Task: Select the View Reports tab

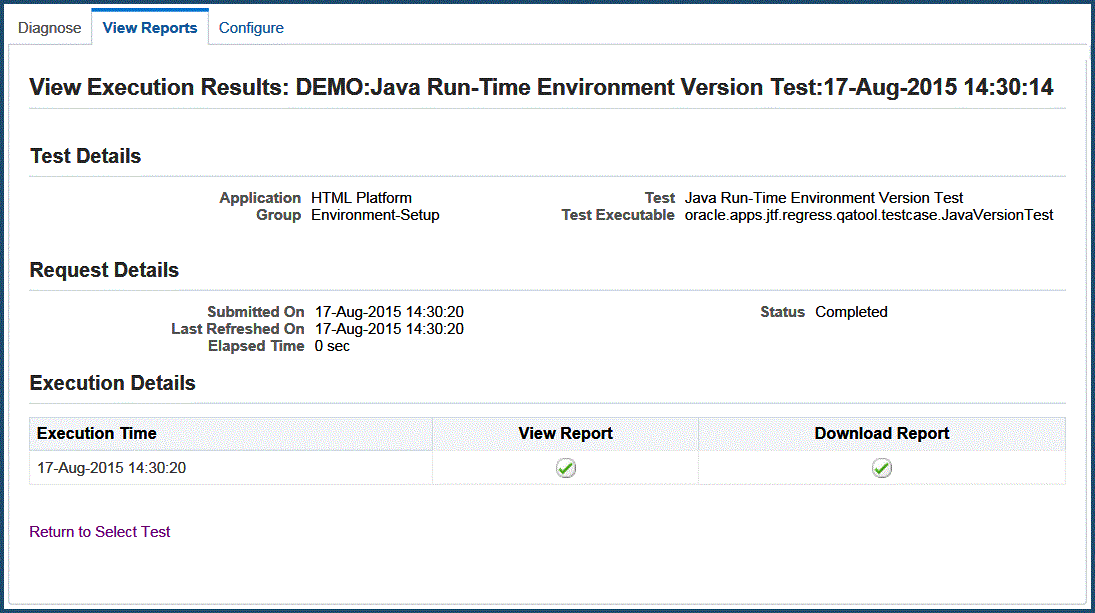Action: 150,28
